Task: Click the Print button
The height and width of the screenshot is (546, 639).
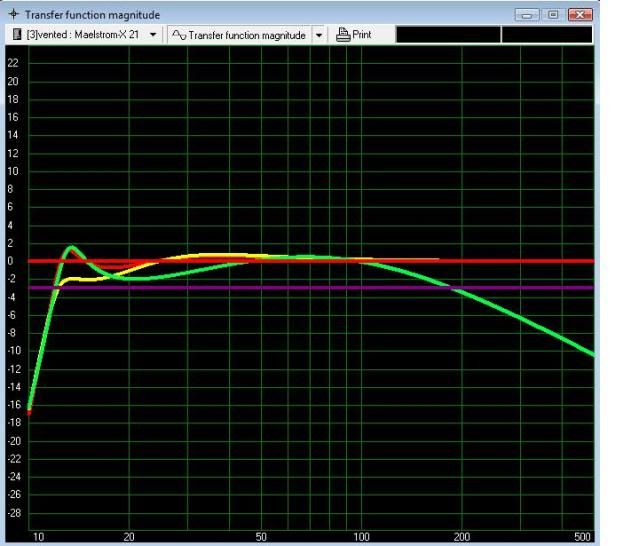Action: pyautogui.click(x=354, y=35)
